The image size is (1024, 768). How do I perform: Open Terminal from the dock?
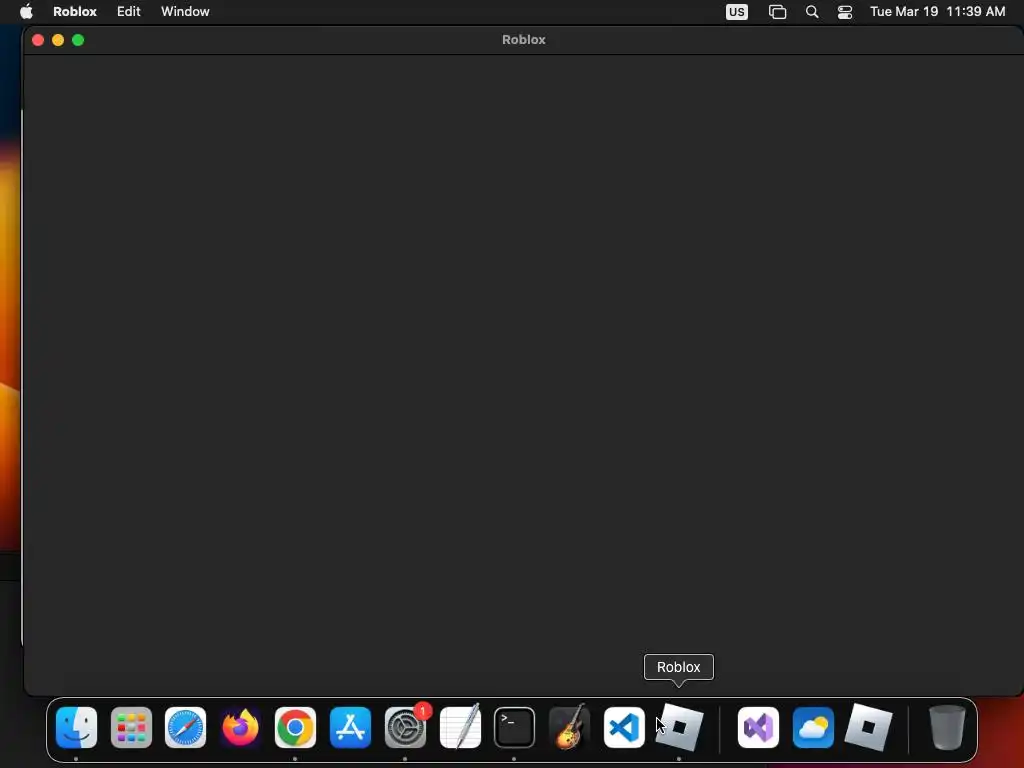coord(515,728)
